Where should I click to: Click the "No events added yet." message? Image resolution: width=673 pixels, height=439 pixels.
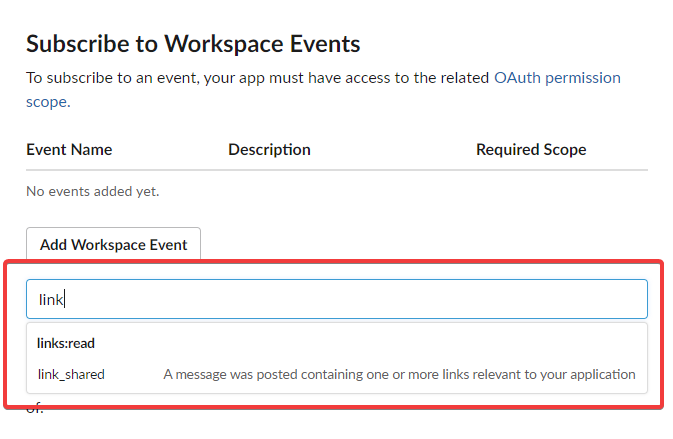(x=93, y=191)
